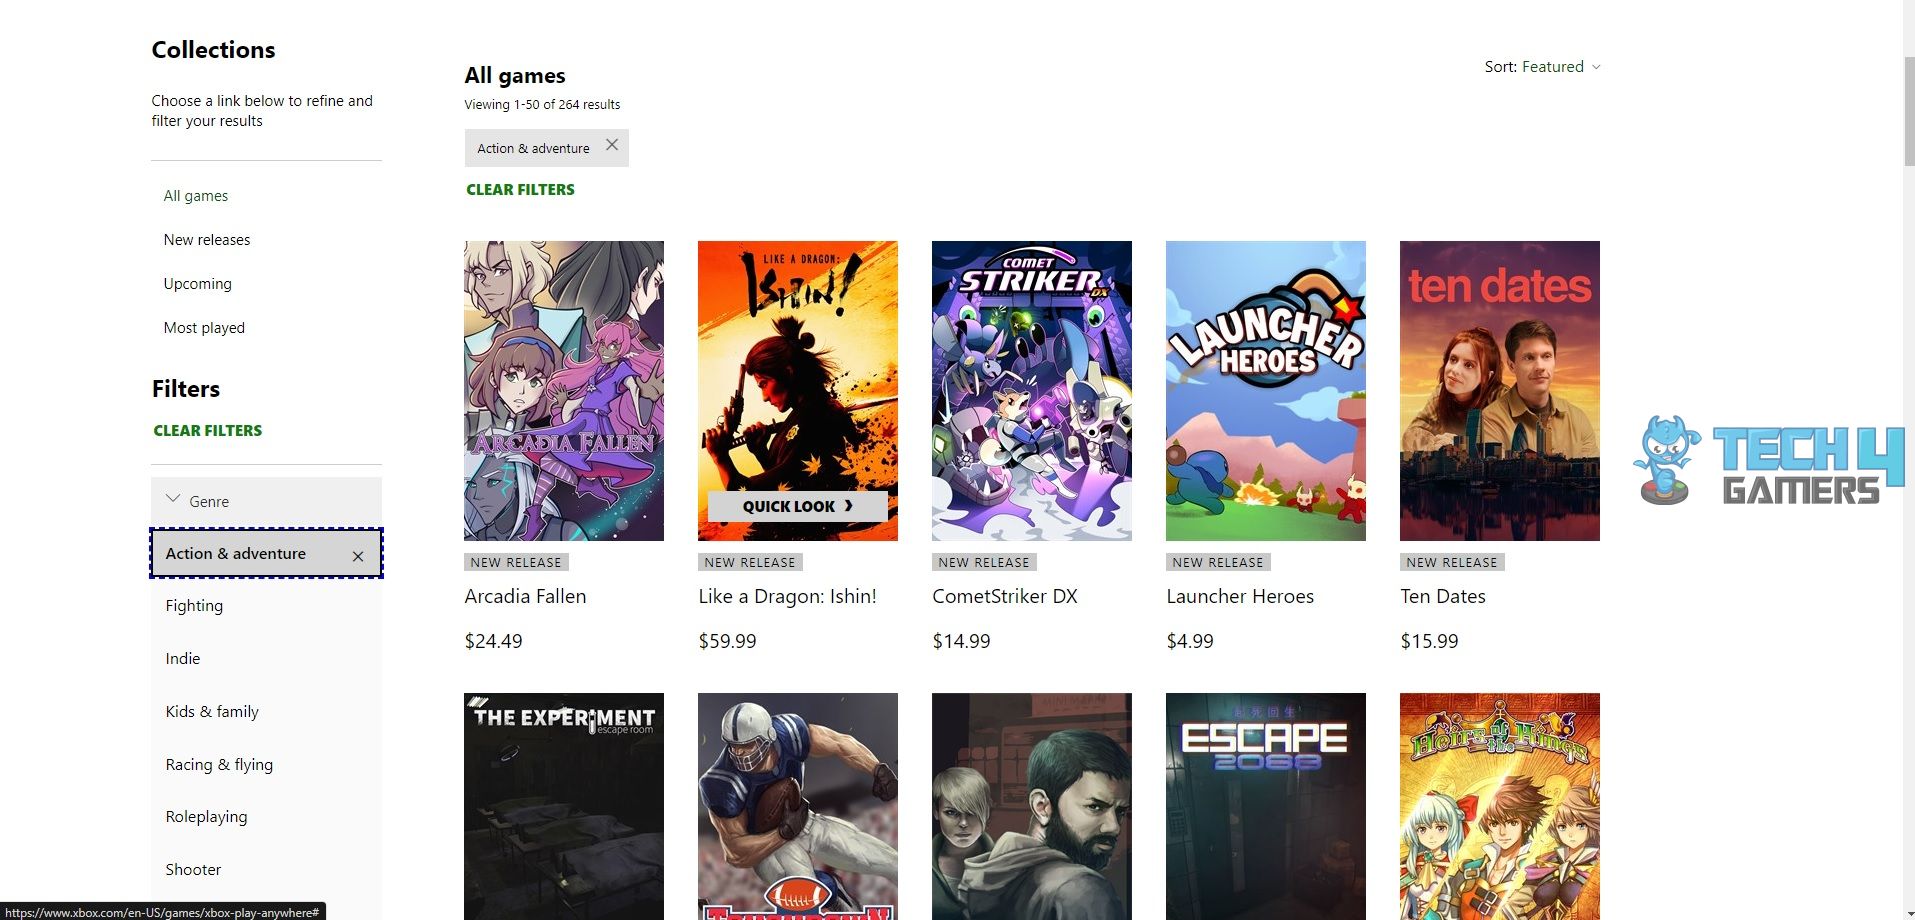This screenshot has width=1915, height=920.
Task: Select the Indie genre filter
Action: (x=183, y=658)
